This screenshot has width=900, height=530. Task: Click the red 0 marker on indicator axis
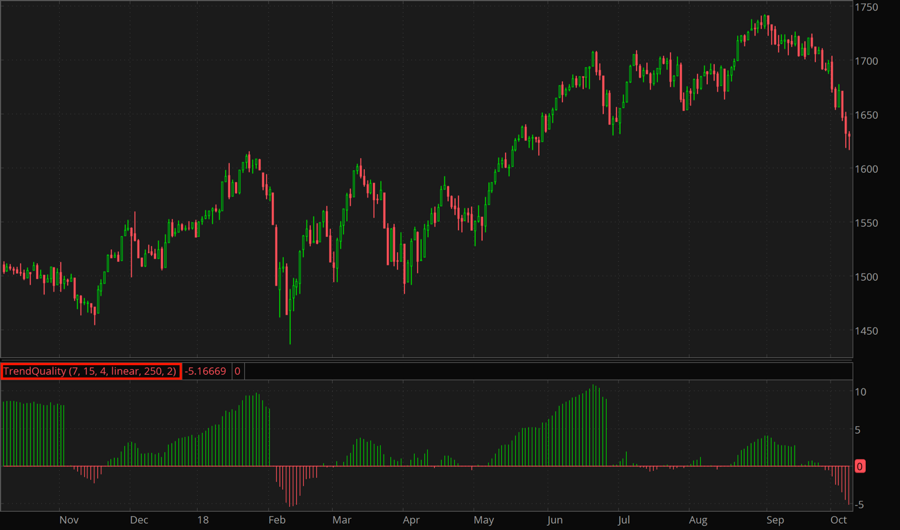click(860, 467)
